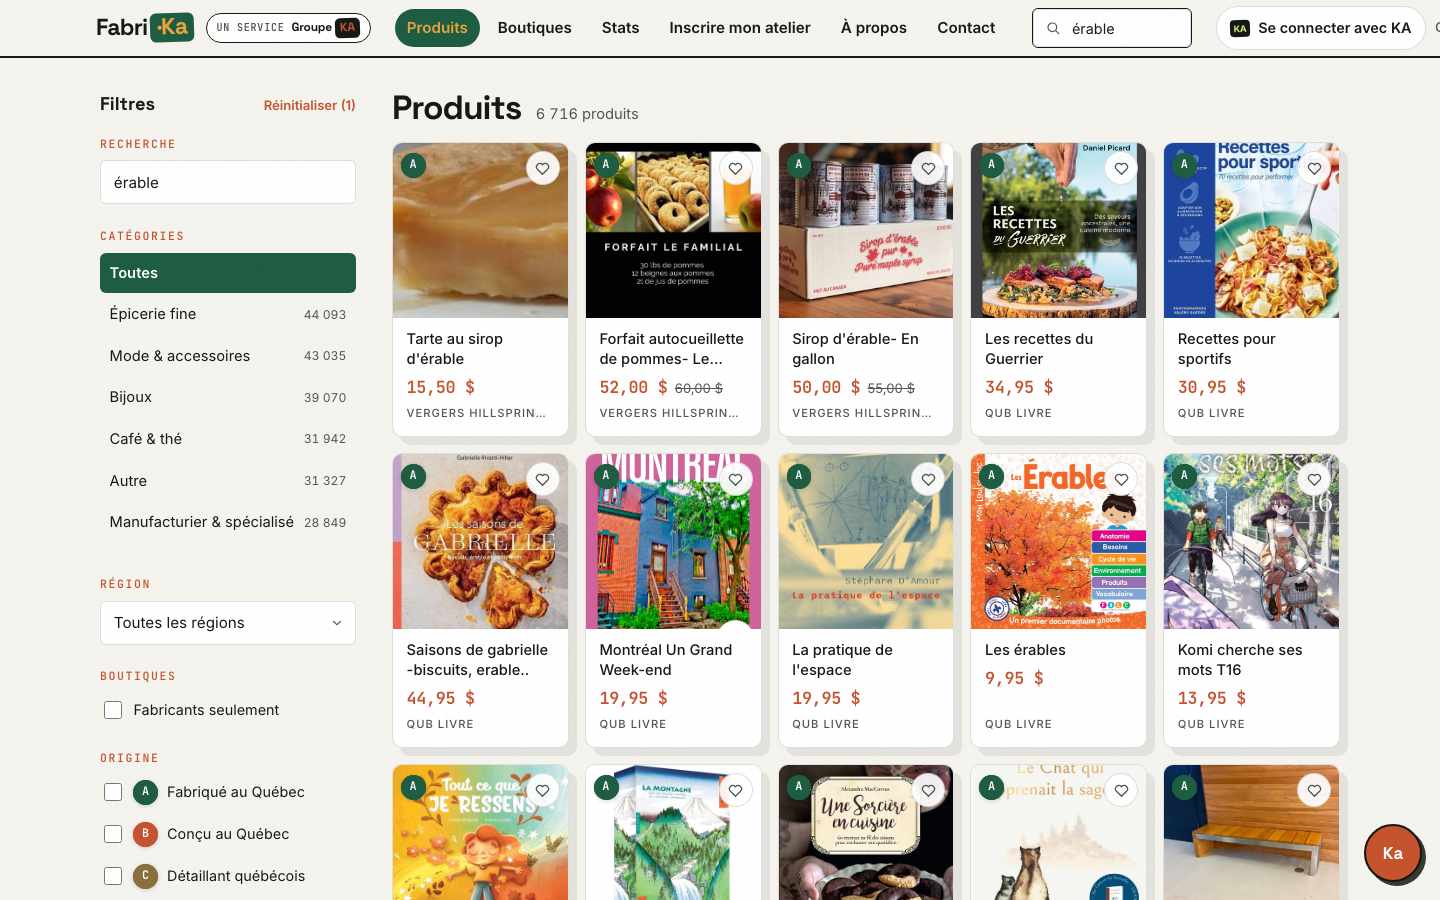Favorite Les érables book
The height and width of the screenshot is (900, 1440).
click(x=1121, y=480)
